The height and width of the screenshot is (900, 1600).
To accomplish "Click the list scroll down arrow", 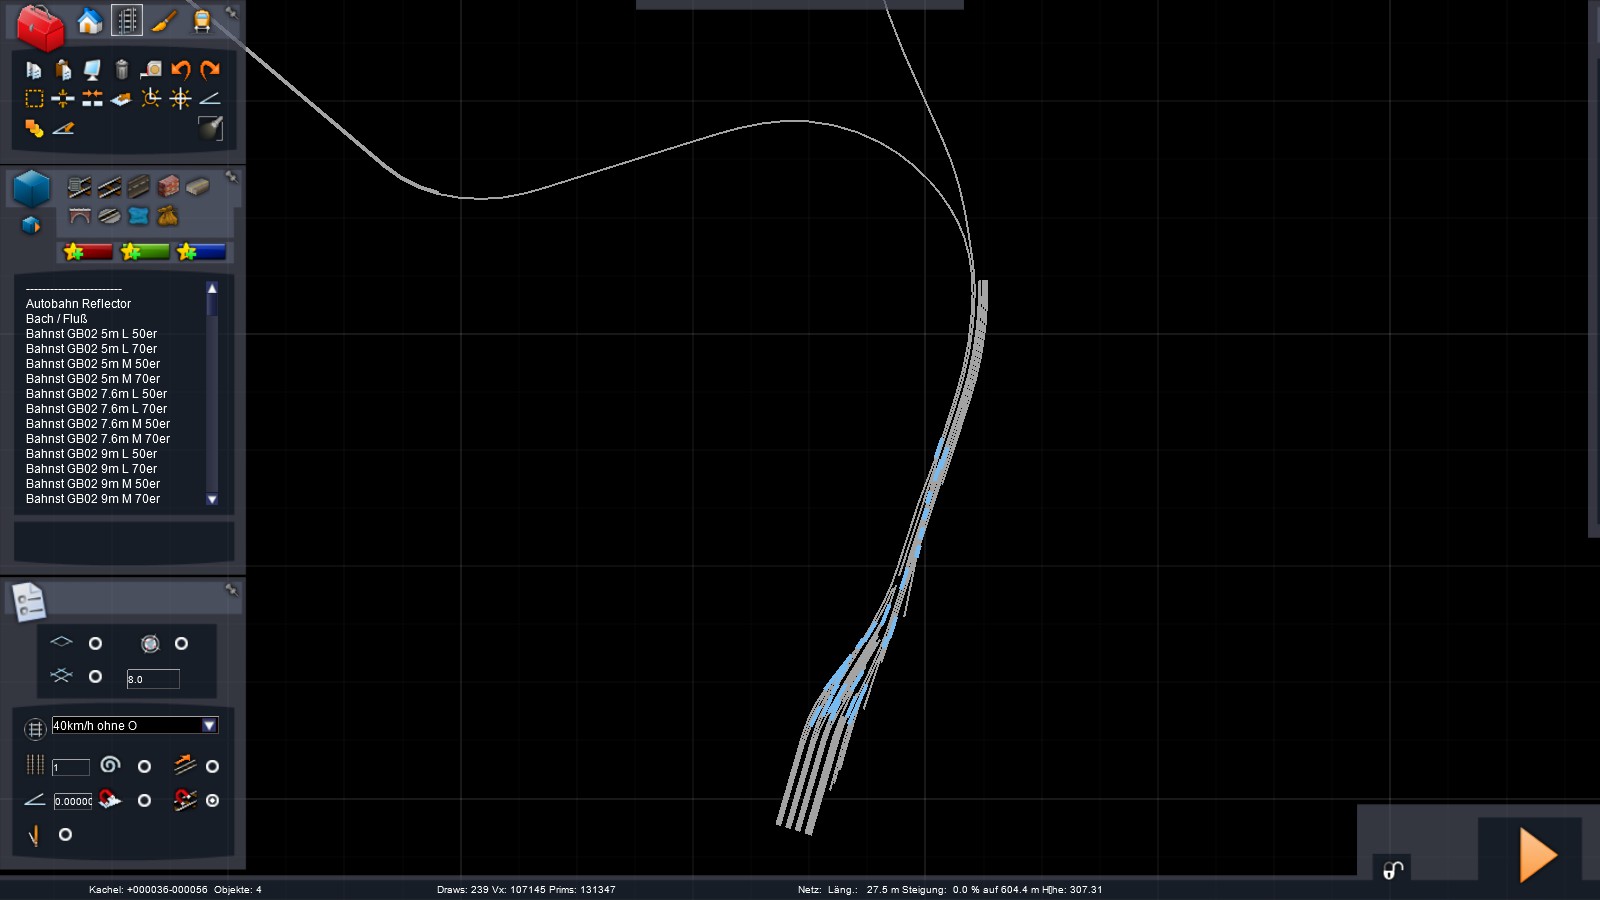I will pyautogui.click(x=212, y=499).
